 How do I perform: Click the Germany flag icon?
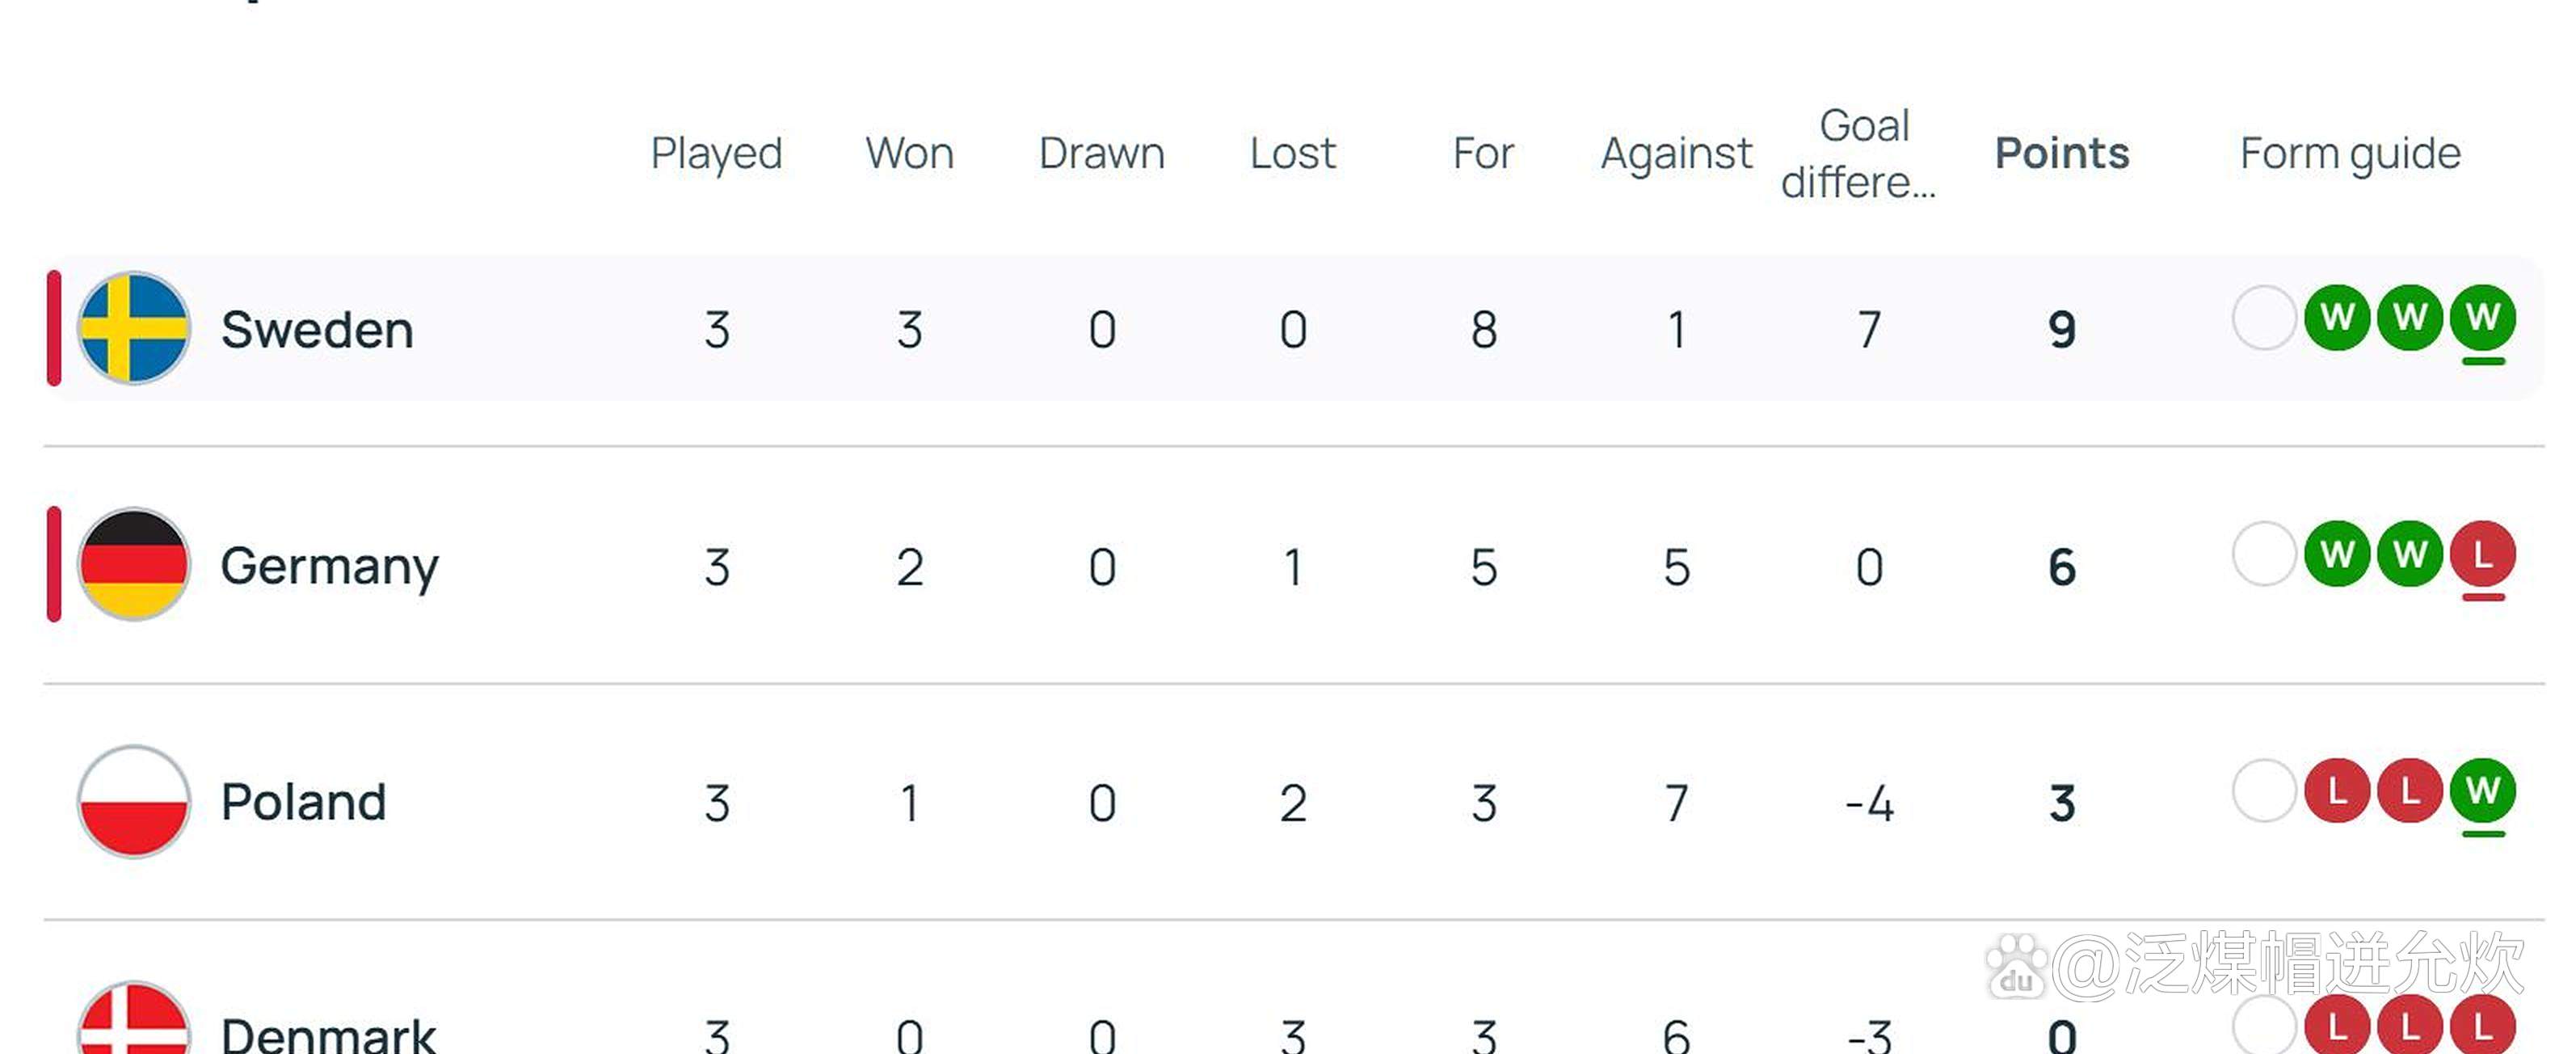133,564
